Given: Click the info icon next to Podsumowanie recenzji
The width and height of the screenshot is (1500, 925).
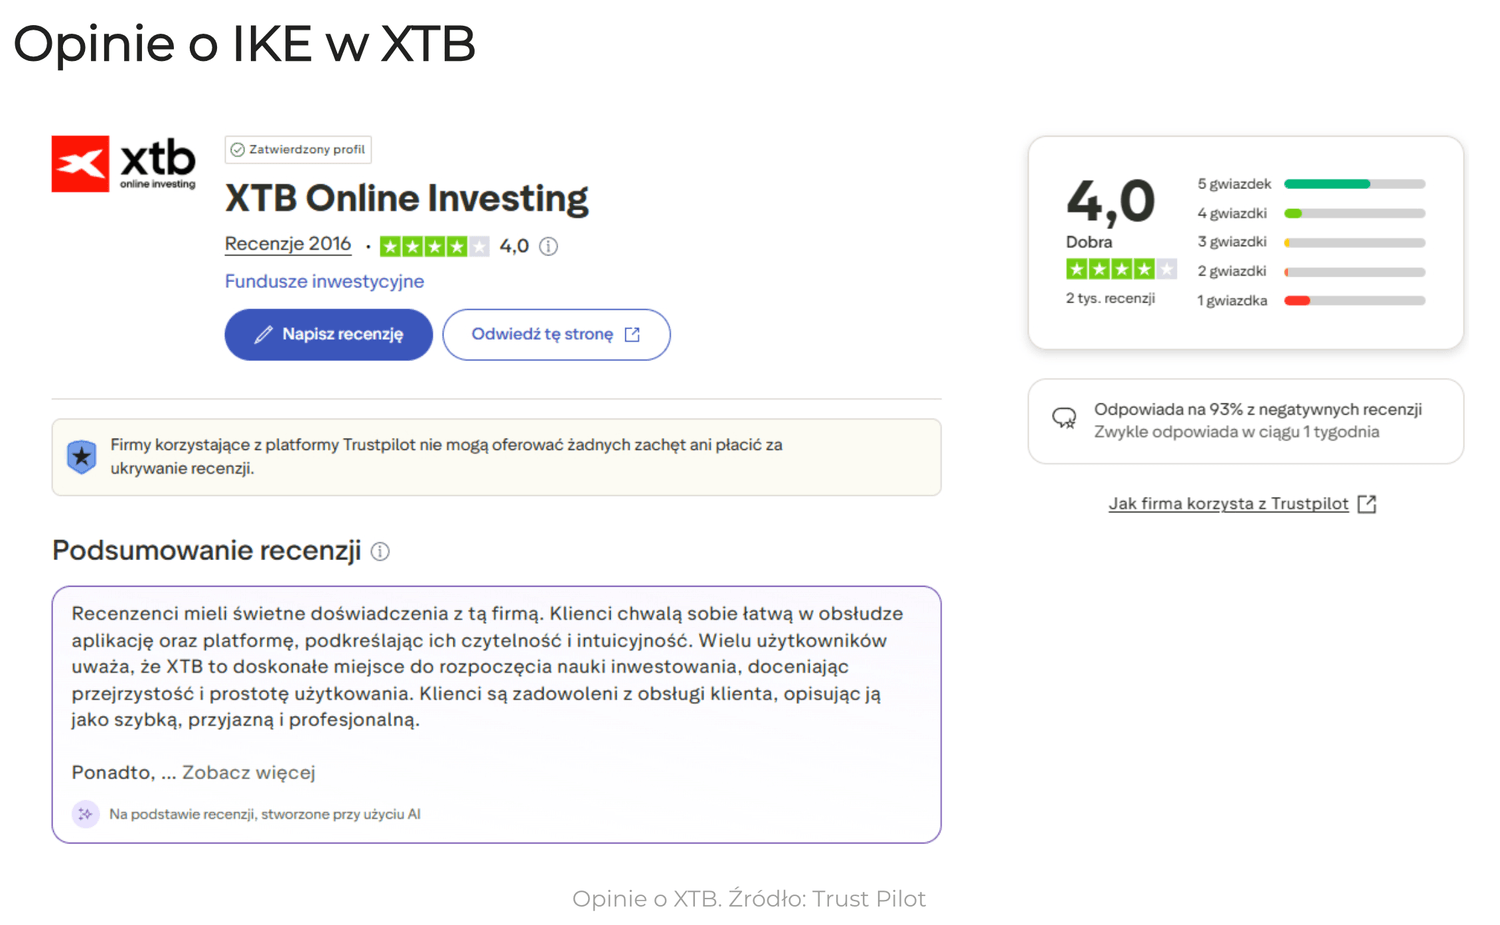Looking at the screenshot, I should tap(380, 551).
